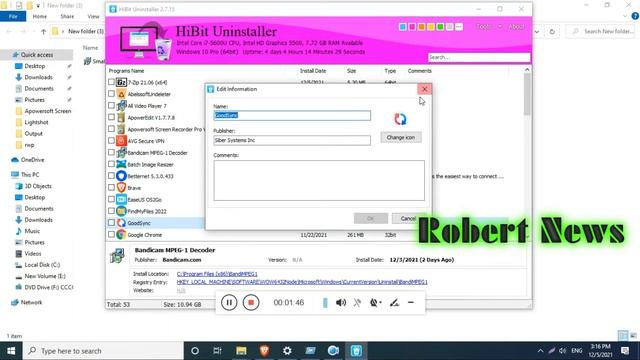This screenshot has height=360, width=640.
Task: Click Cortana circle on taskbar
Action: pos(195,351)
